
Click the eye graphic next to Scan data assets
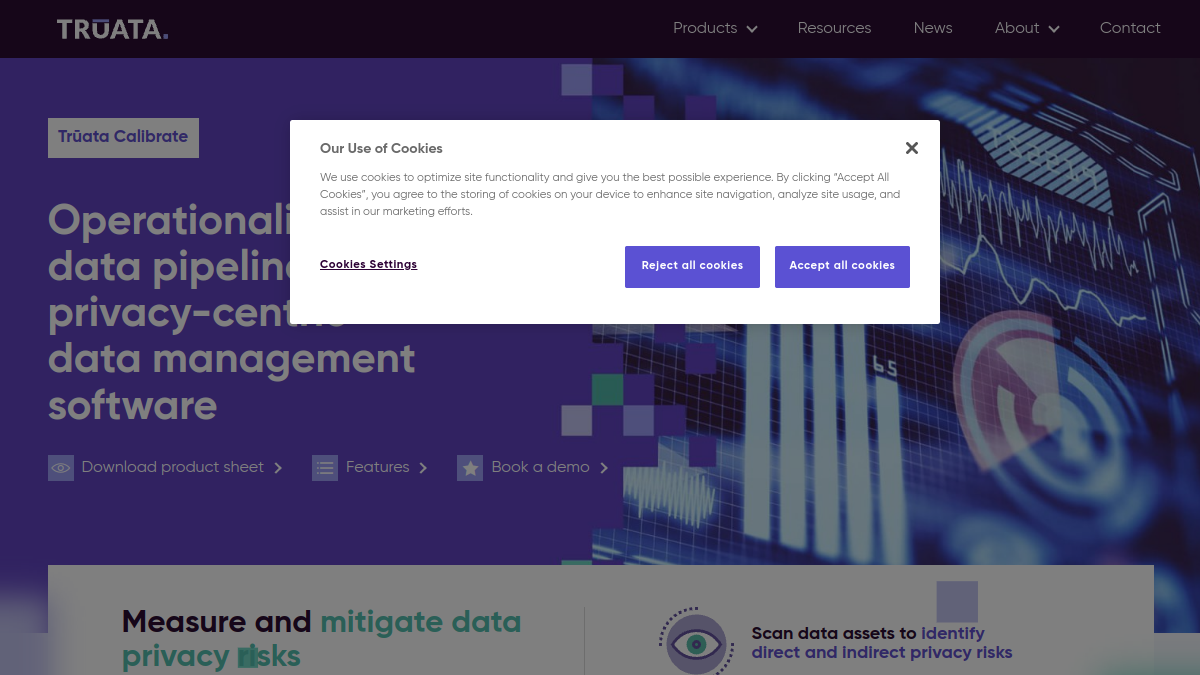[696, 641]
